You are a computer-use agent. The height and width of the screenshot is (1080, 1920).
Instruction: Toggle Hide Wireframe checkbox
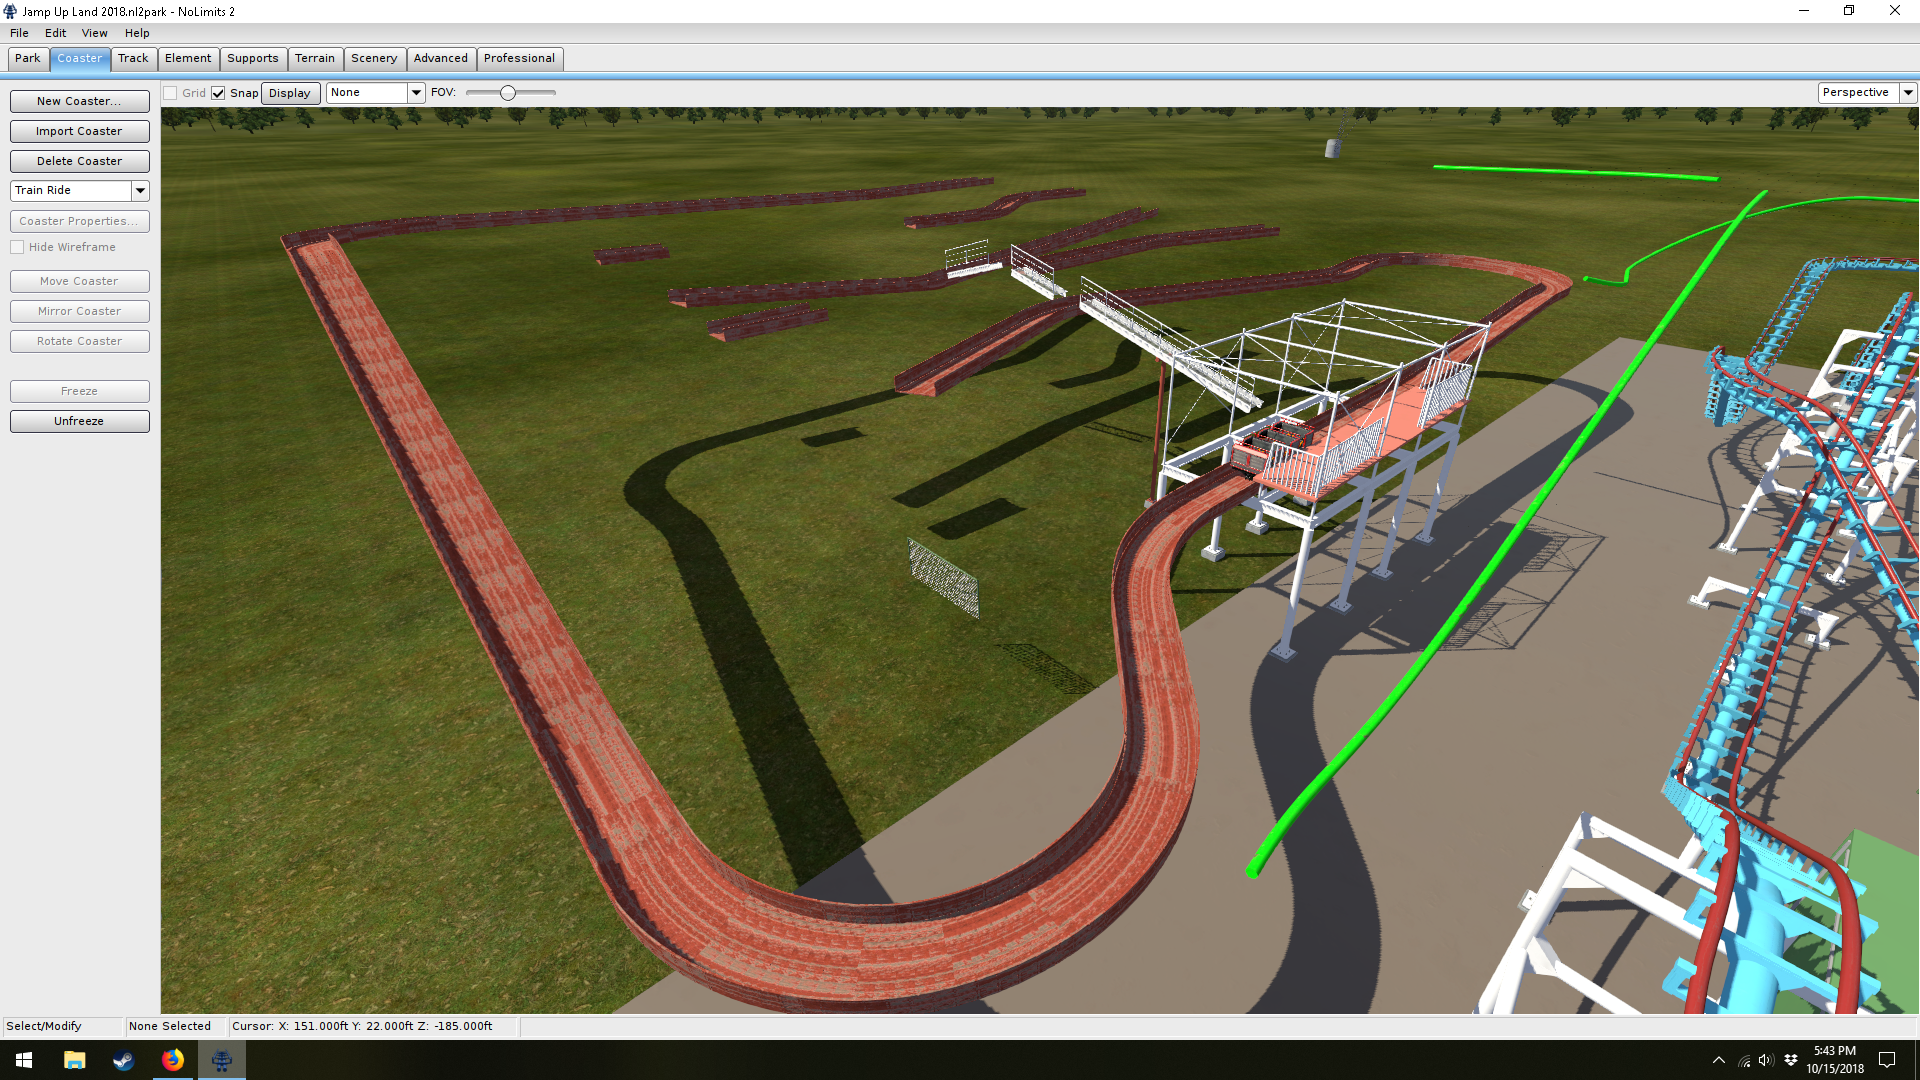click(17, 247)
